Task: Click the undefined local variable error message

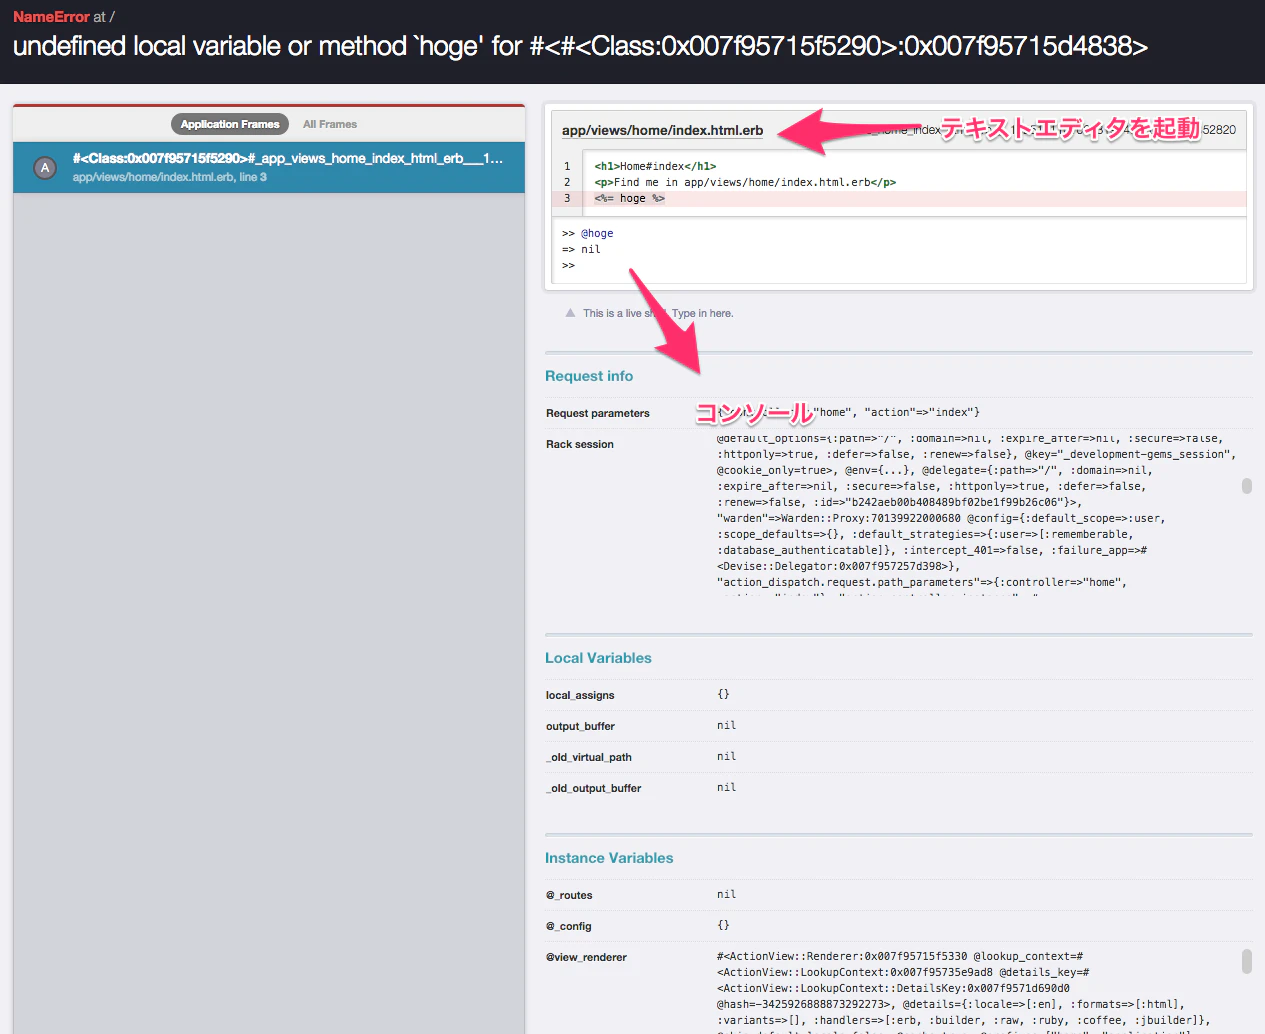Action: tap(580, 46)
